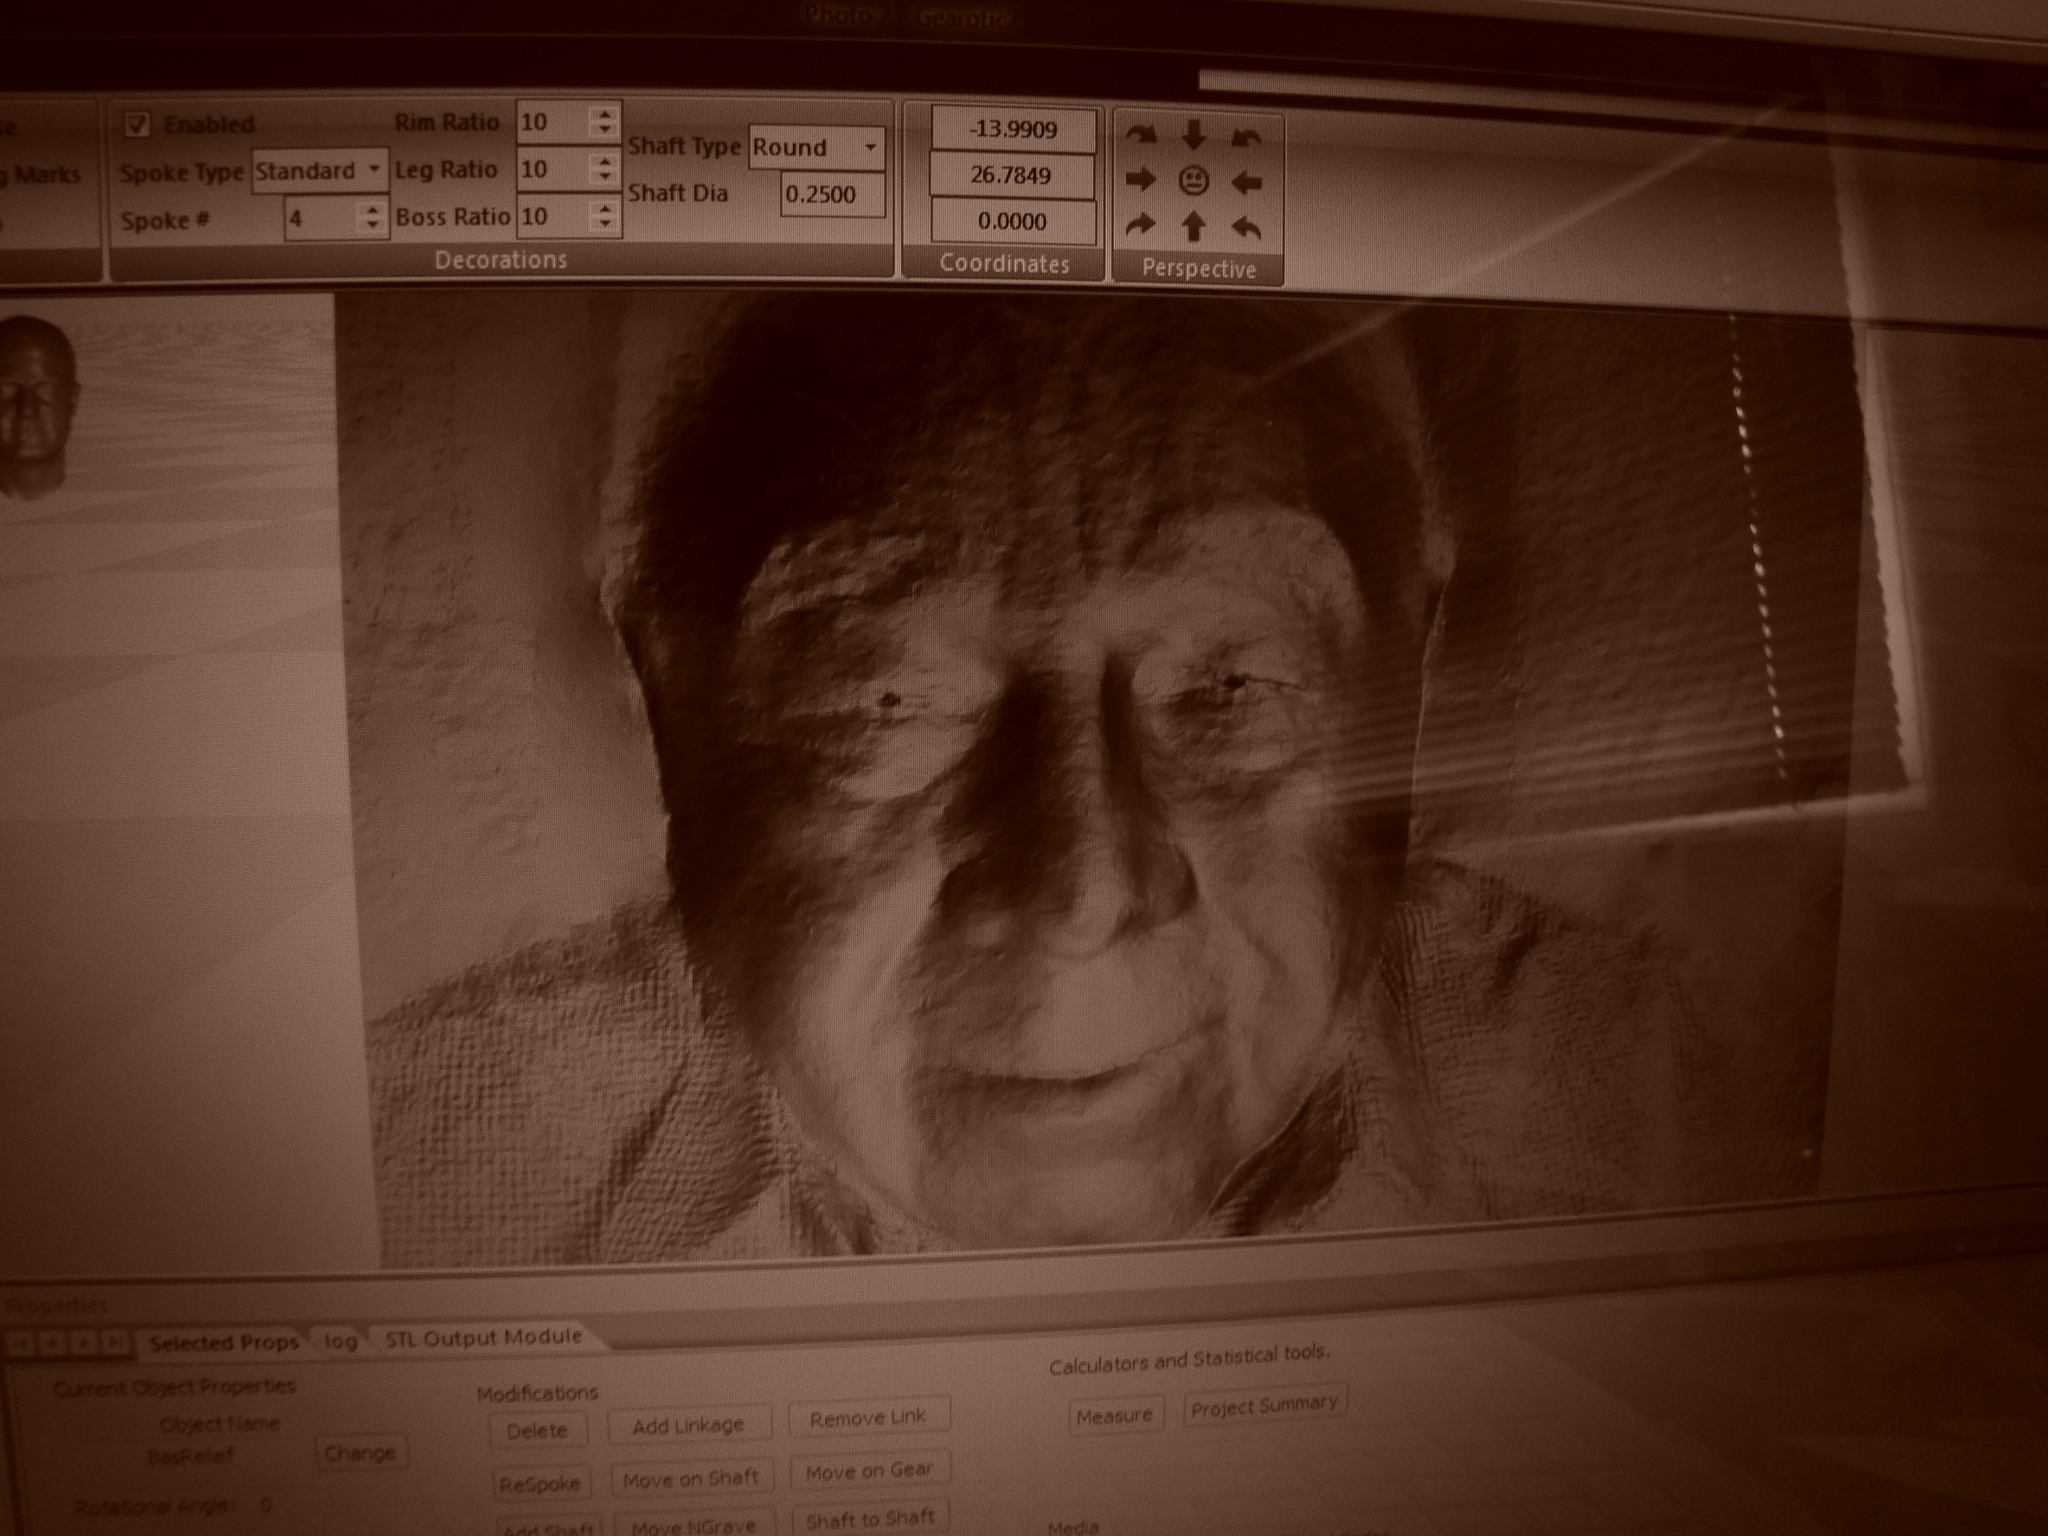Click the Project Summary button
The height and width of the screenshot is (1536, 2048).
point(1264,1406)
